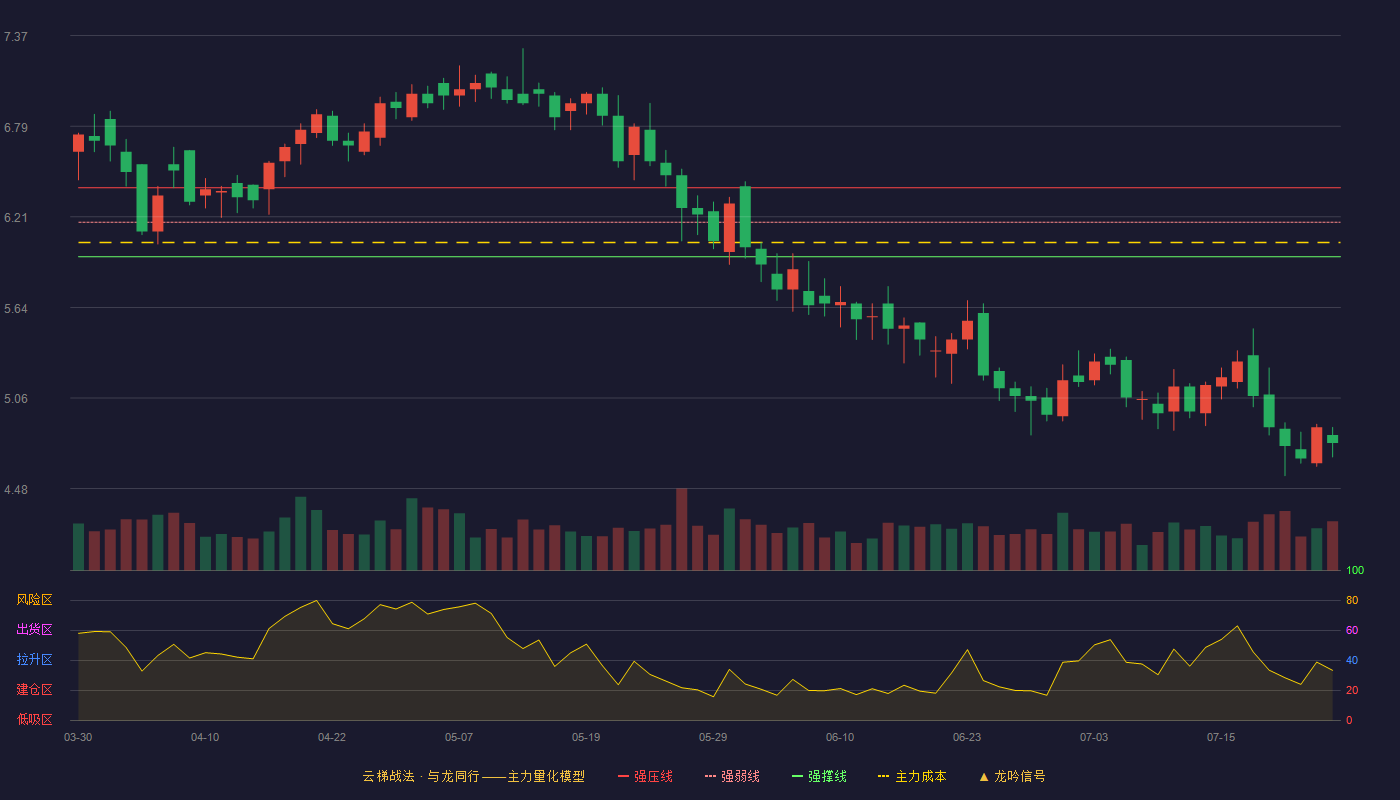
Task: Click the 7.37 price axis label
Action: [16, 37]
